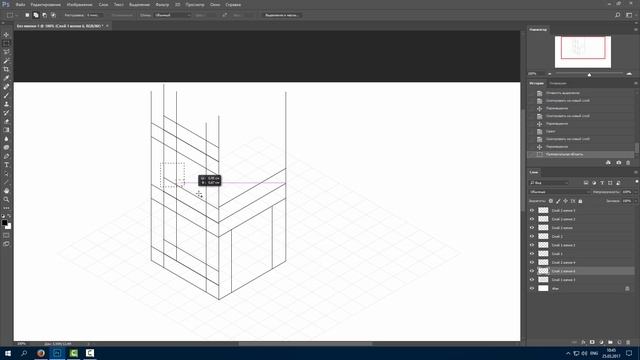Open the Navigator panel menu

coord(636,29)
